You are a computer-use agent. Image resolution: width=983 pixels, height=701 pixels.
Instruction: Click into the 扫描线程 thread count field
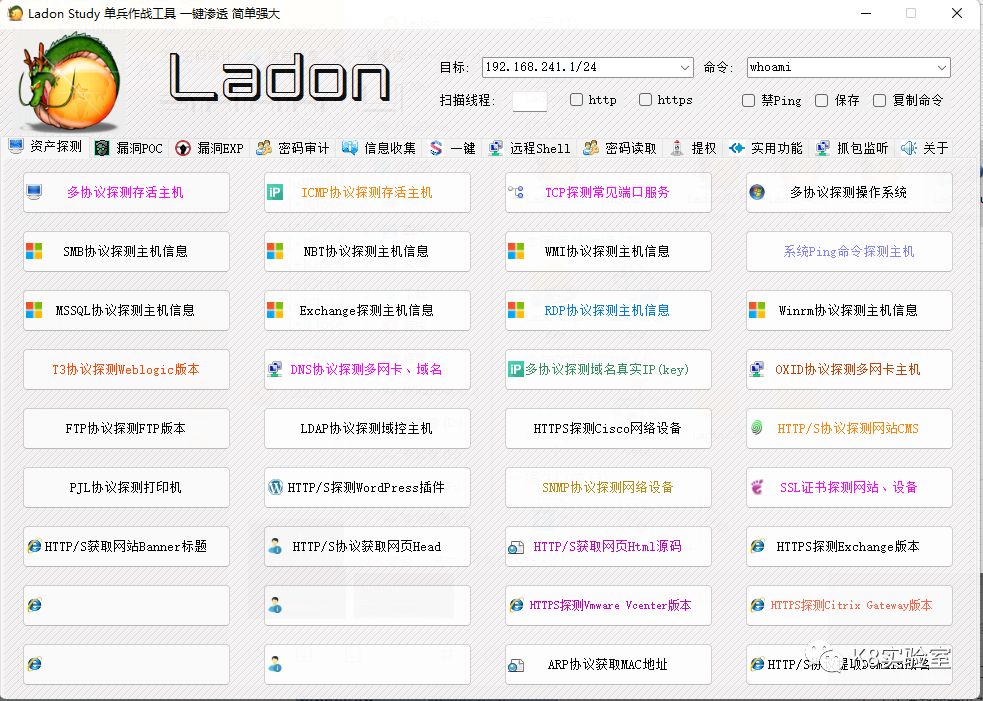click(530, 100)
